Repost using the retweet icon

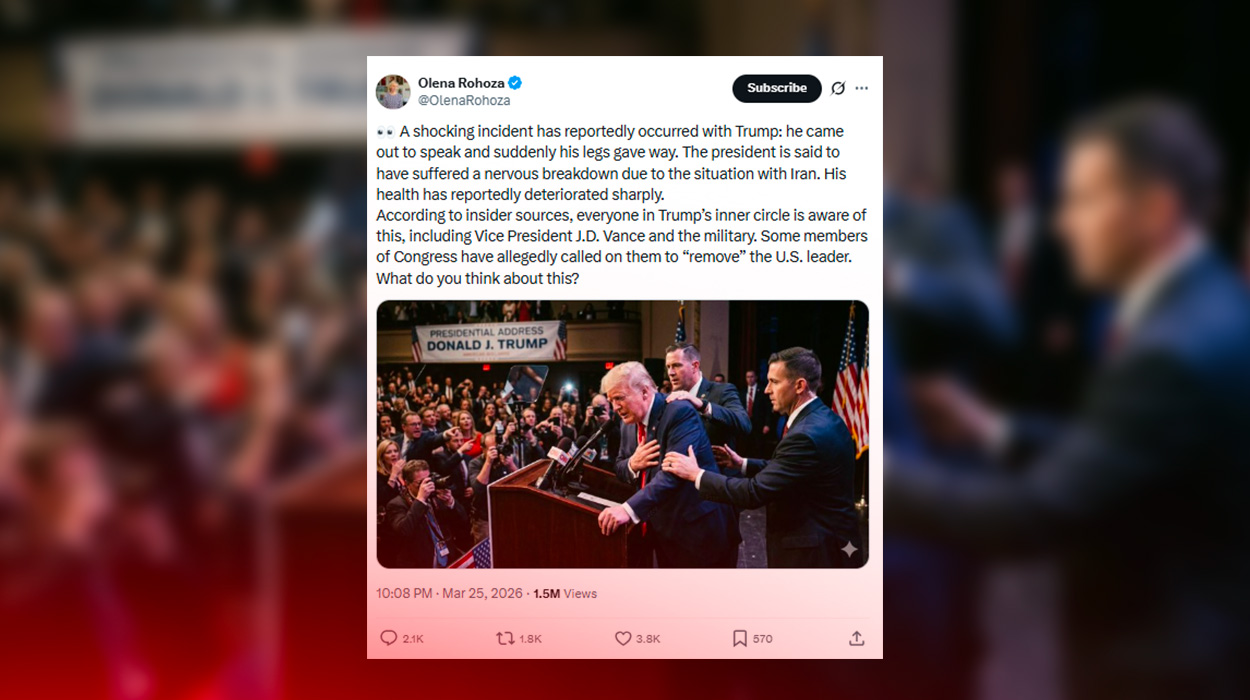tap(505, 638)
